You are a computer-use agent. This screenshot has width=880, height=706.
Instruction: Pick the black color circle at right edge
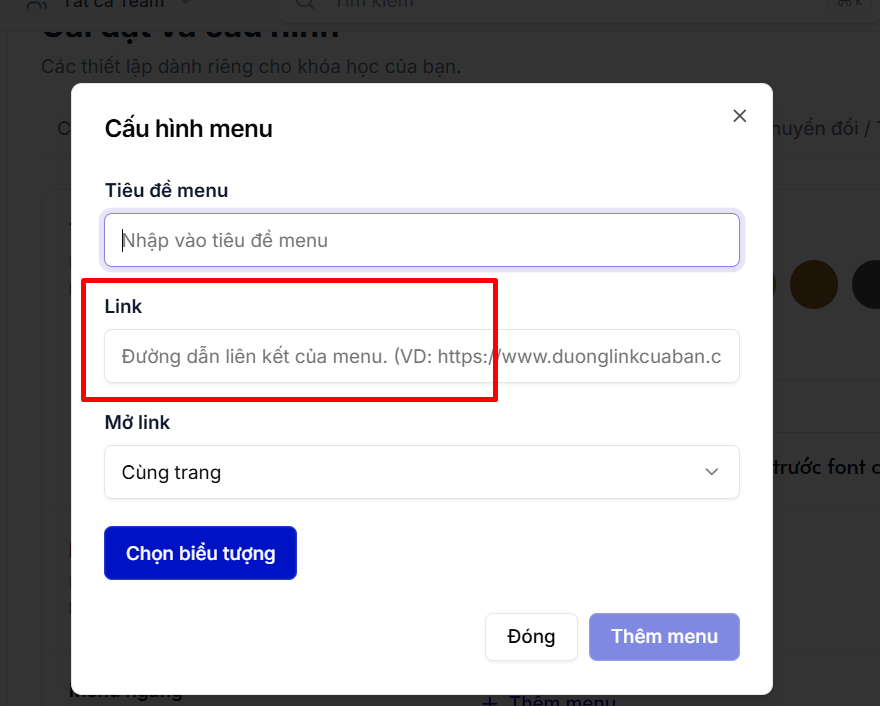click(x=867, y=285)
